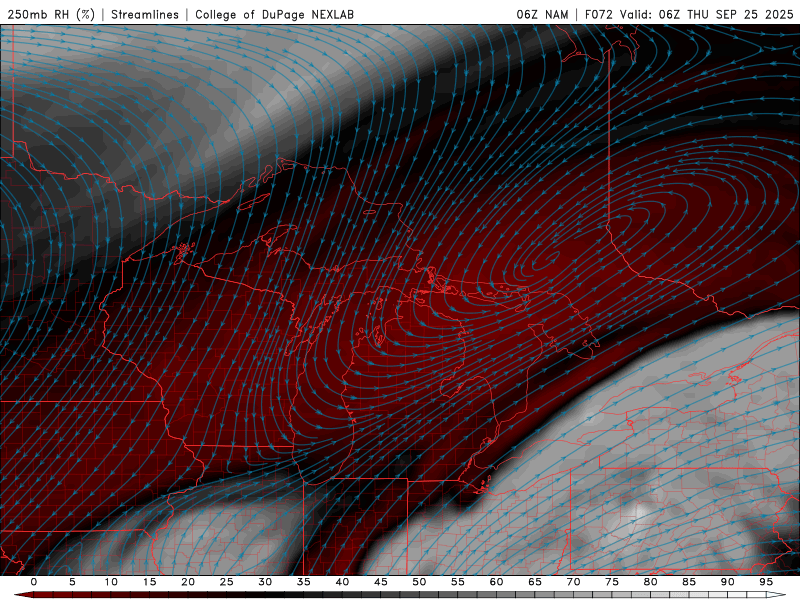Select the "95" color scale number
800x600 pixels.
click(x=766, y=582)
